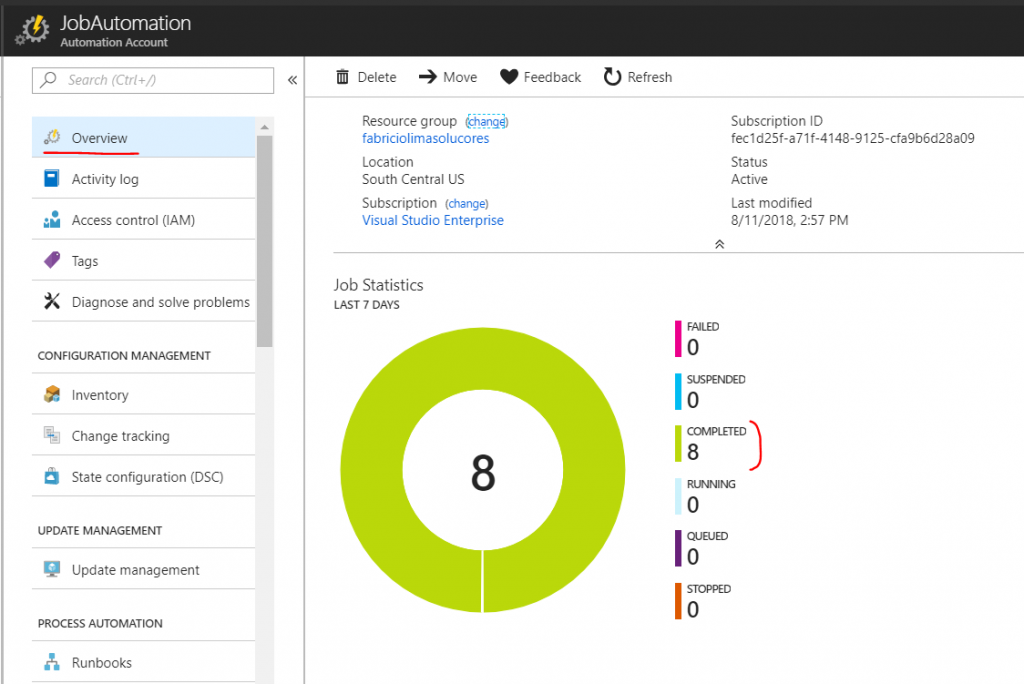This screenshot has width=1024, height=684.
Task: Open the Runbooks section icon
Action: click(x=54, y=662)
